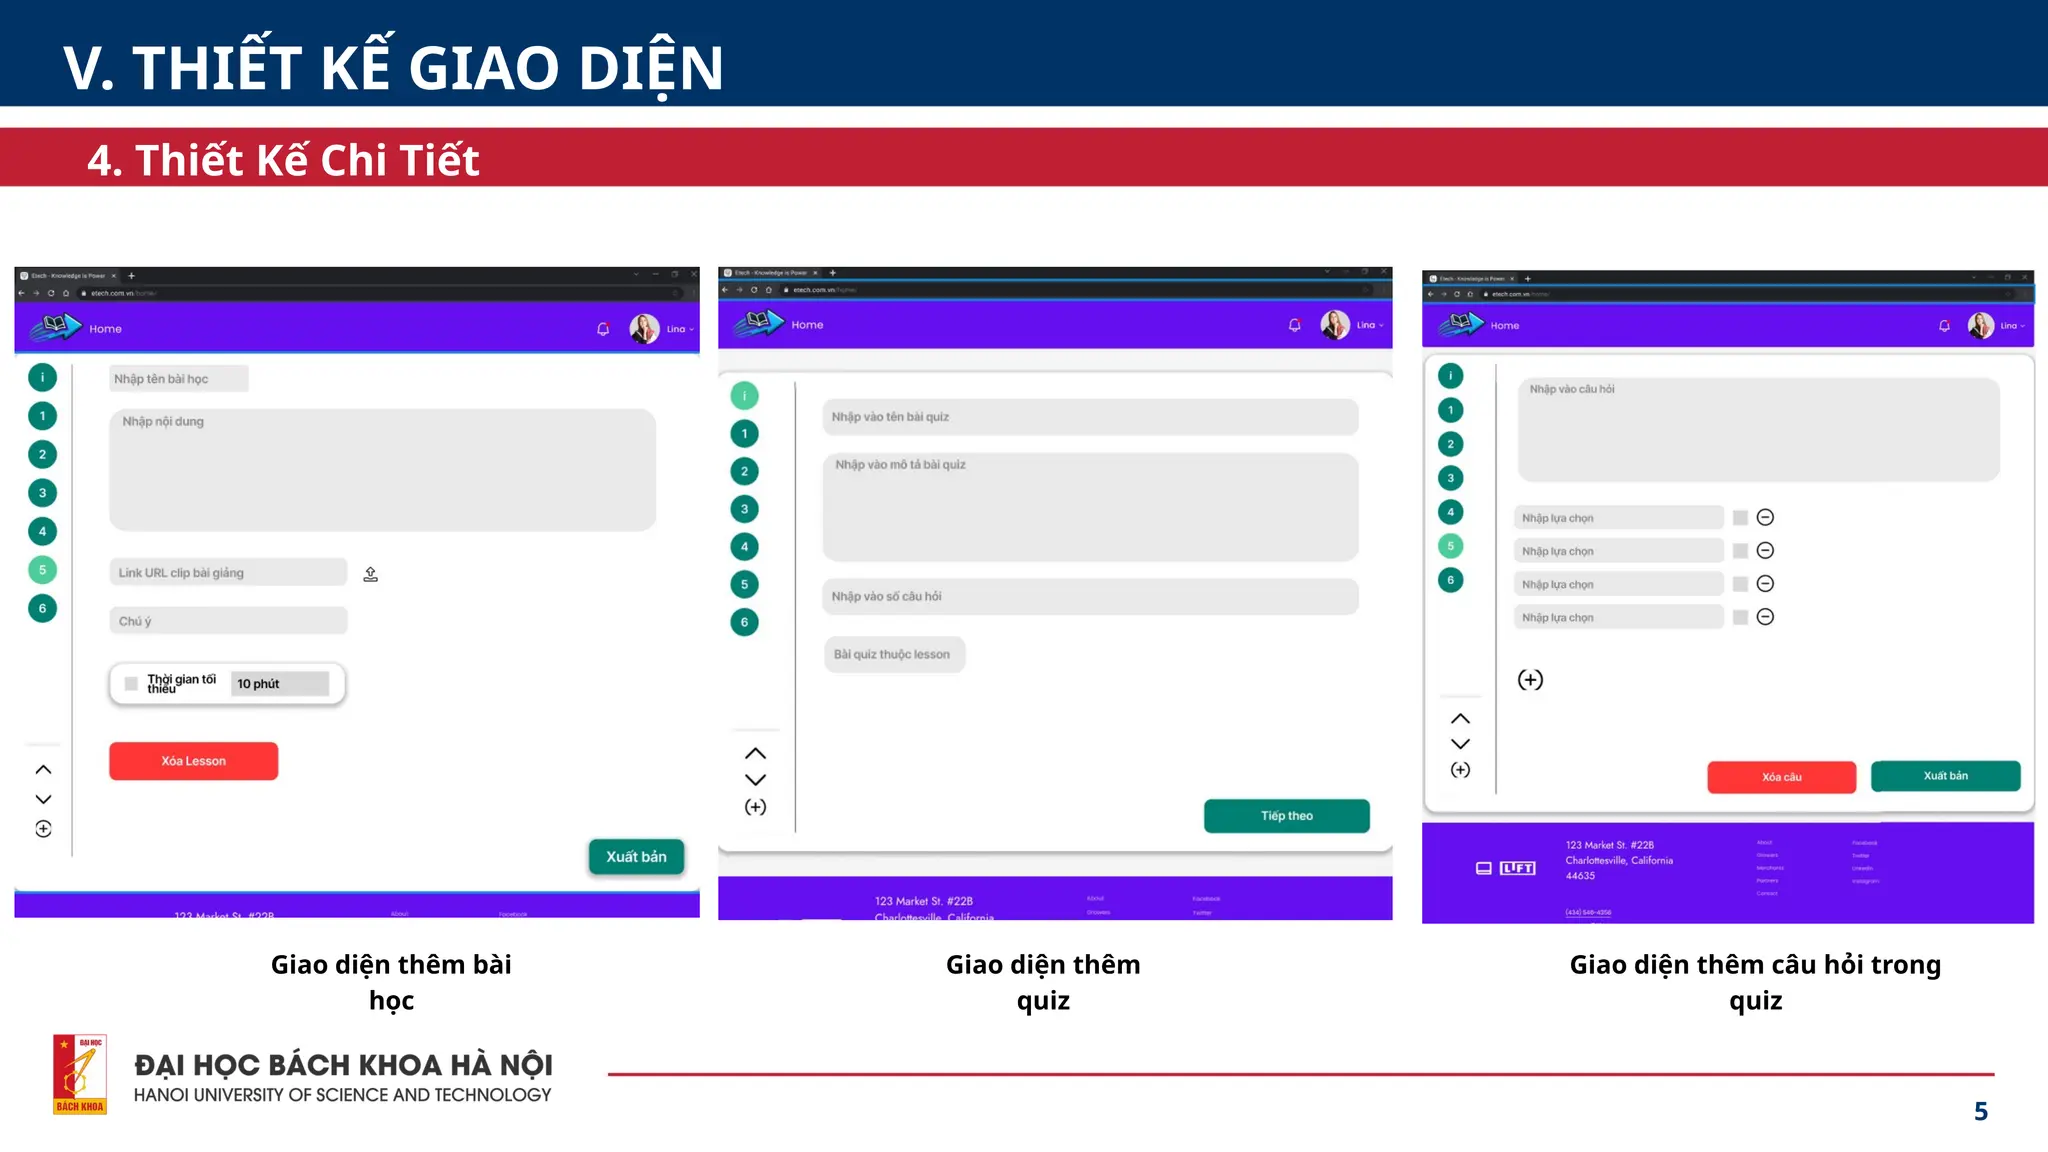Image resolution: width=2048 pixels, height=1152 pixels.
Task: Click the Etech logo in lesson screen
Action: pyautogui.click(x=55, y=327)
